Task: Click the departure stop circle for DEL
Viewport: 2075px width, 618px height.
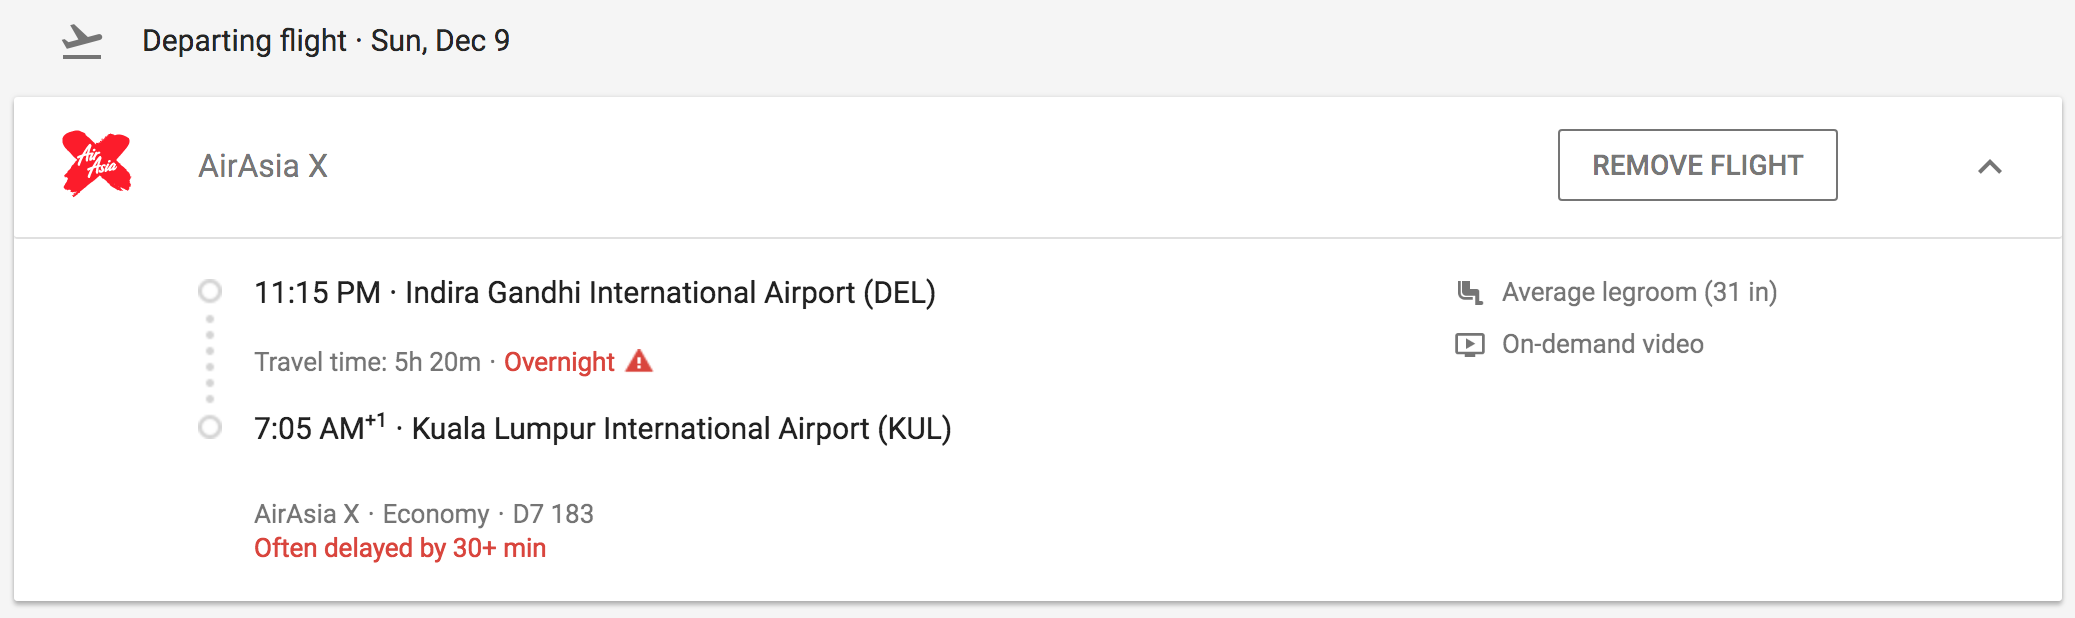Action: (x=210, y=291)
